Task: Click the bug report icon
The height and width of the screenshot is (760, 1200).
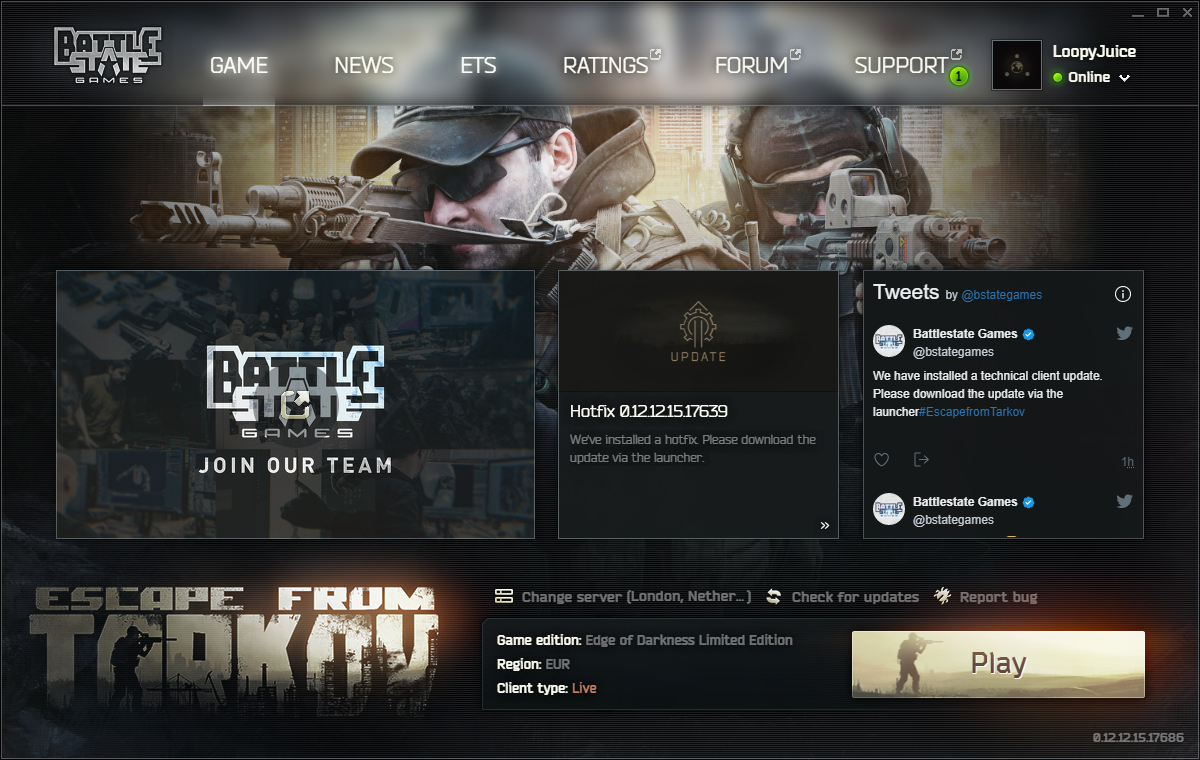Action: tap(942, 596)
